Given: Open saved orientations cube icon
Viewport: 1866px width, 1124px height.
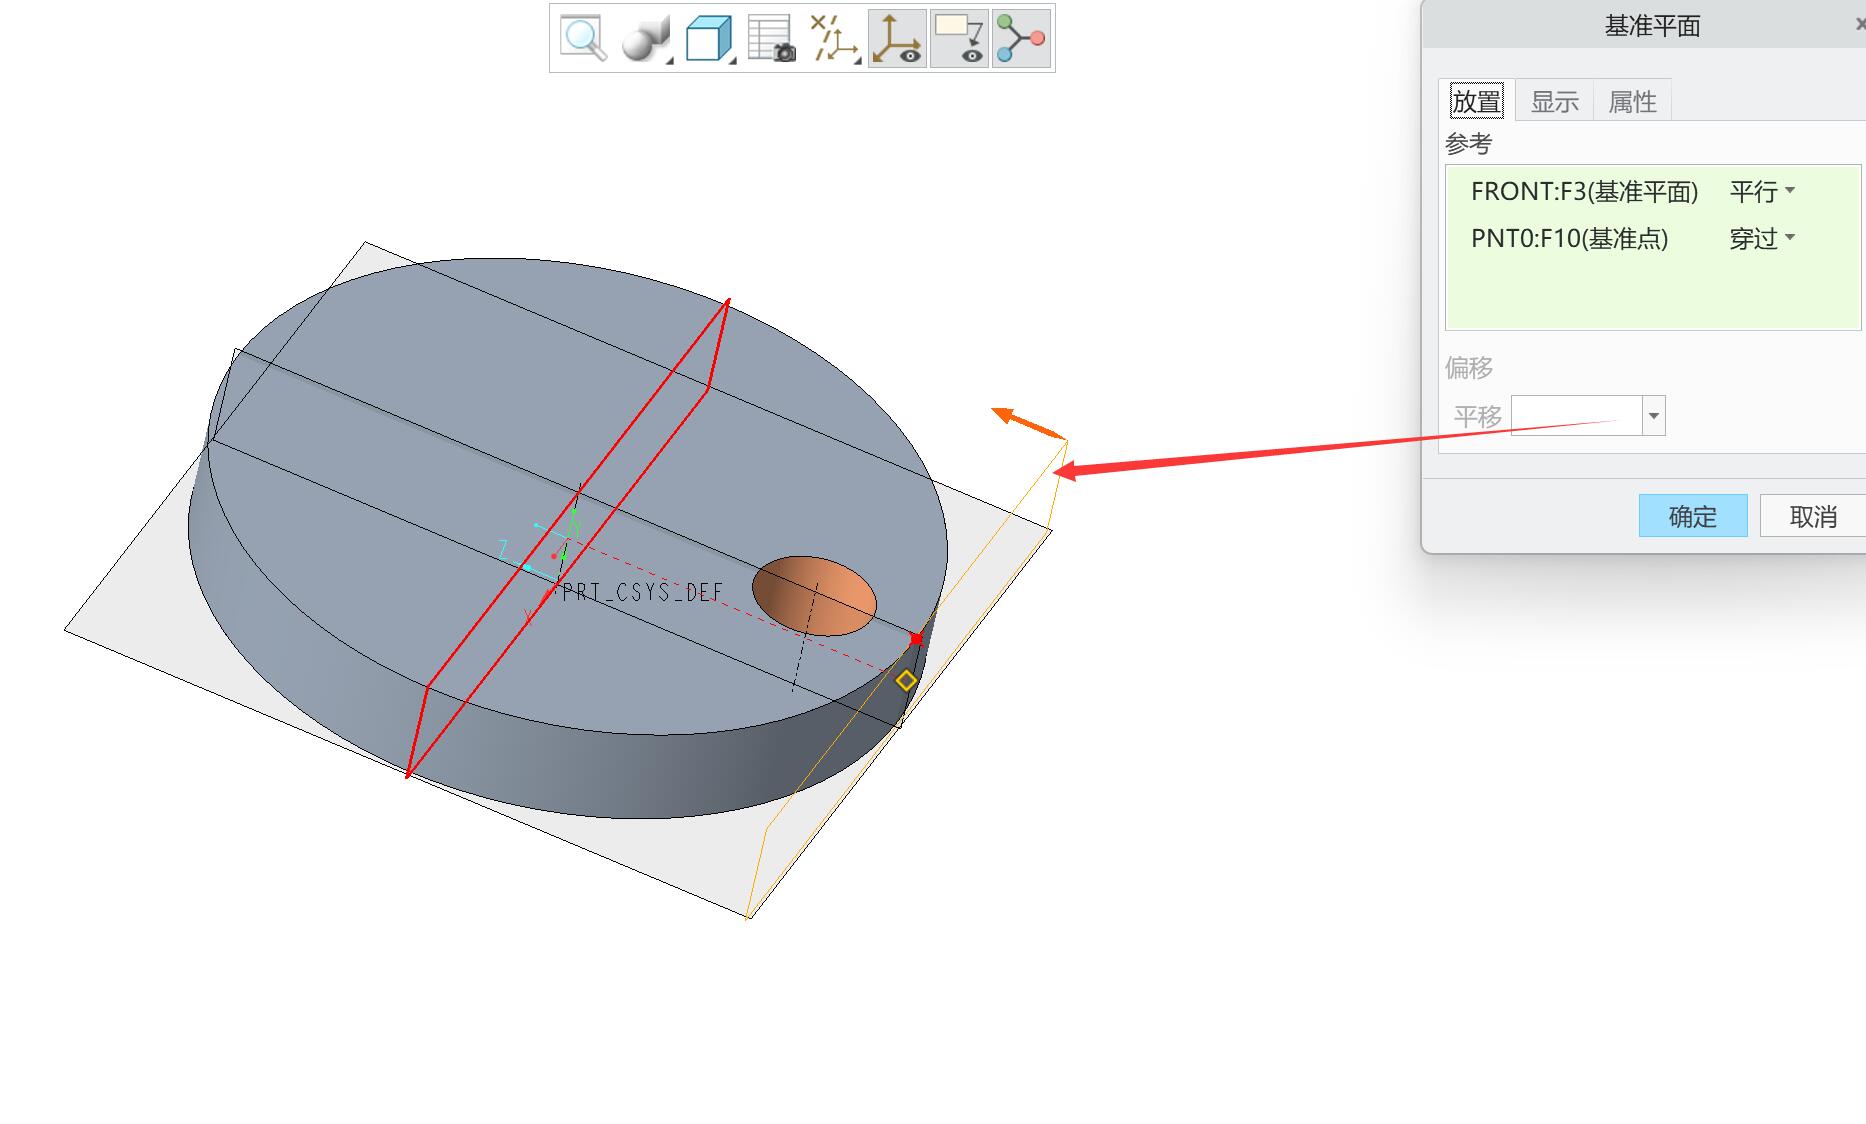Looking at the screenshot, I should [x=710, y=39].
